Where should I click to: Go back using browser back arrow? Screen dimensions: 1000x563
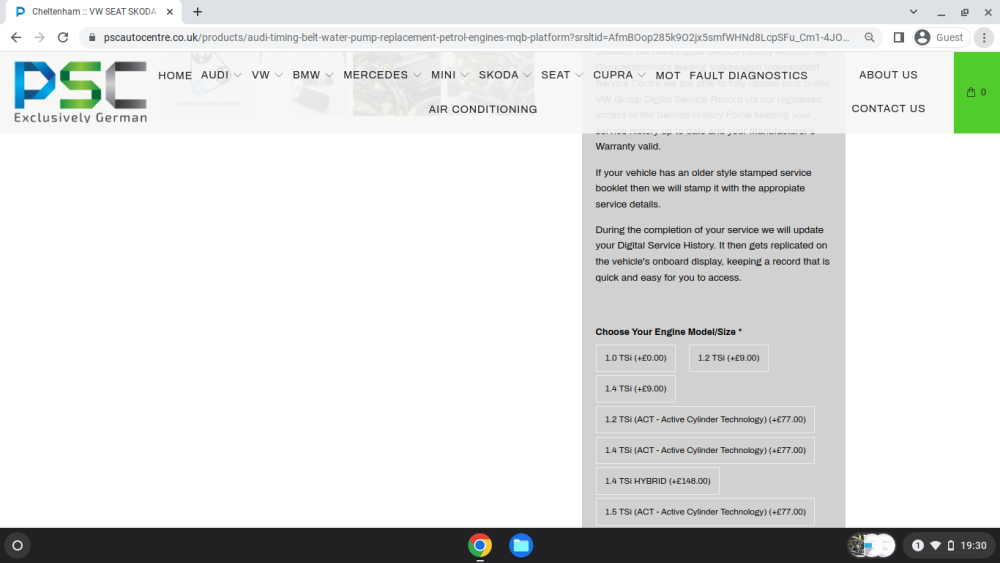(x=16, y=38)
